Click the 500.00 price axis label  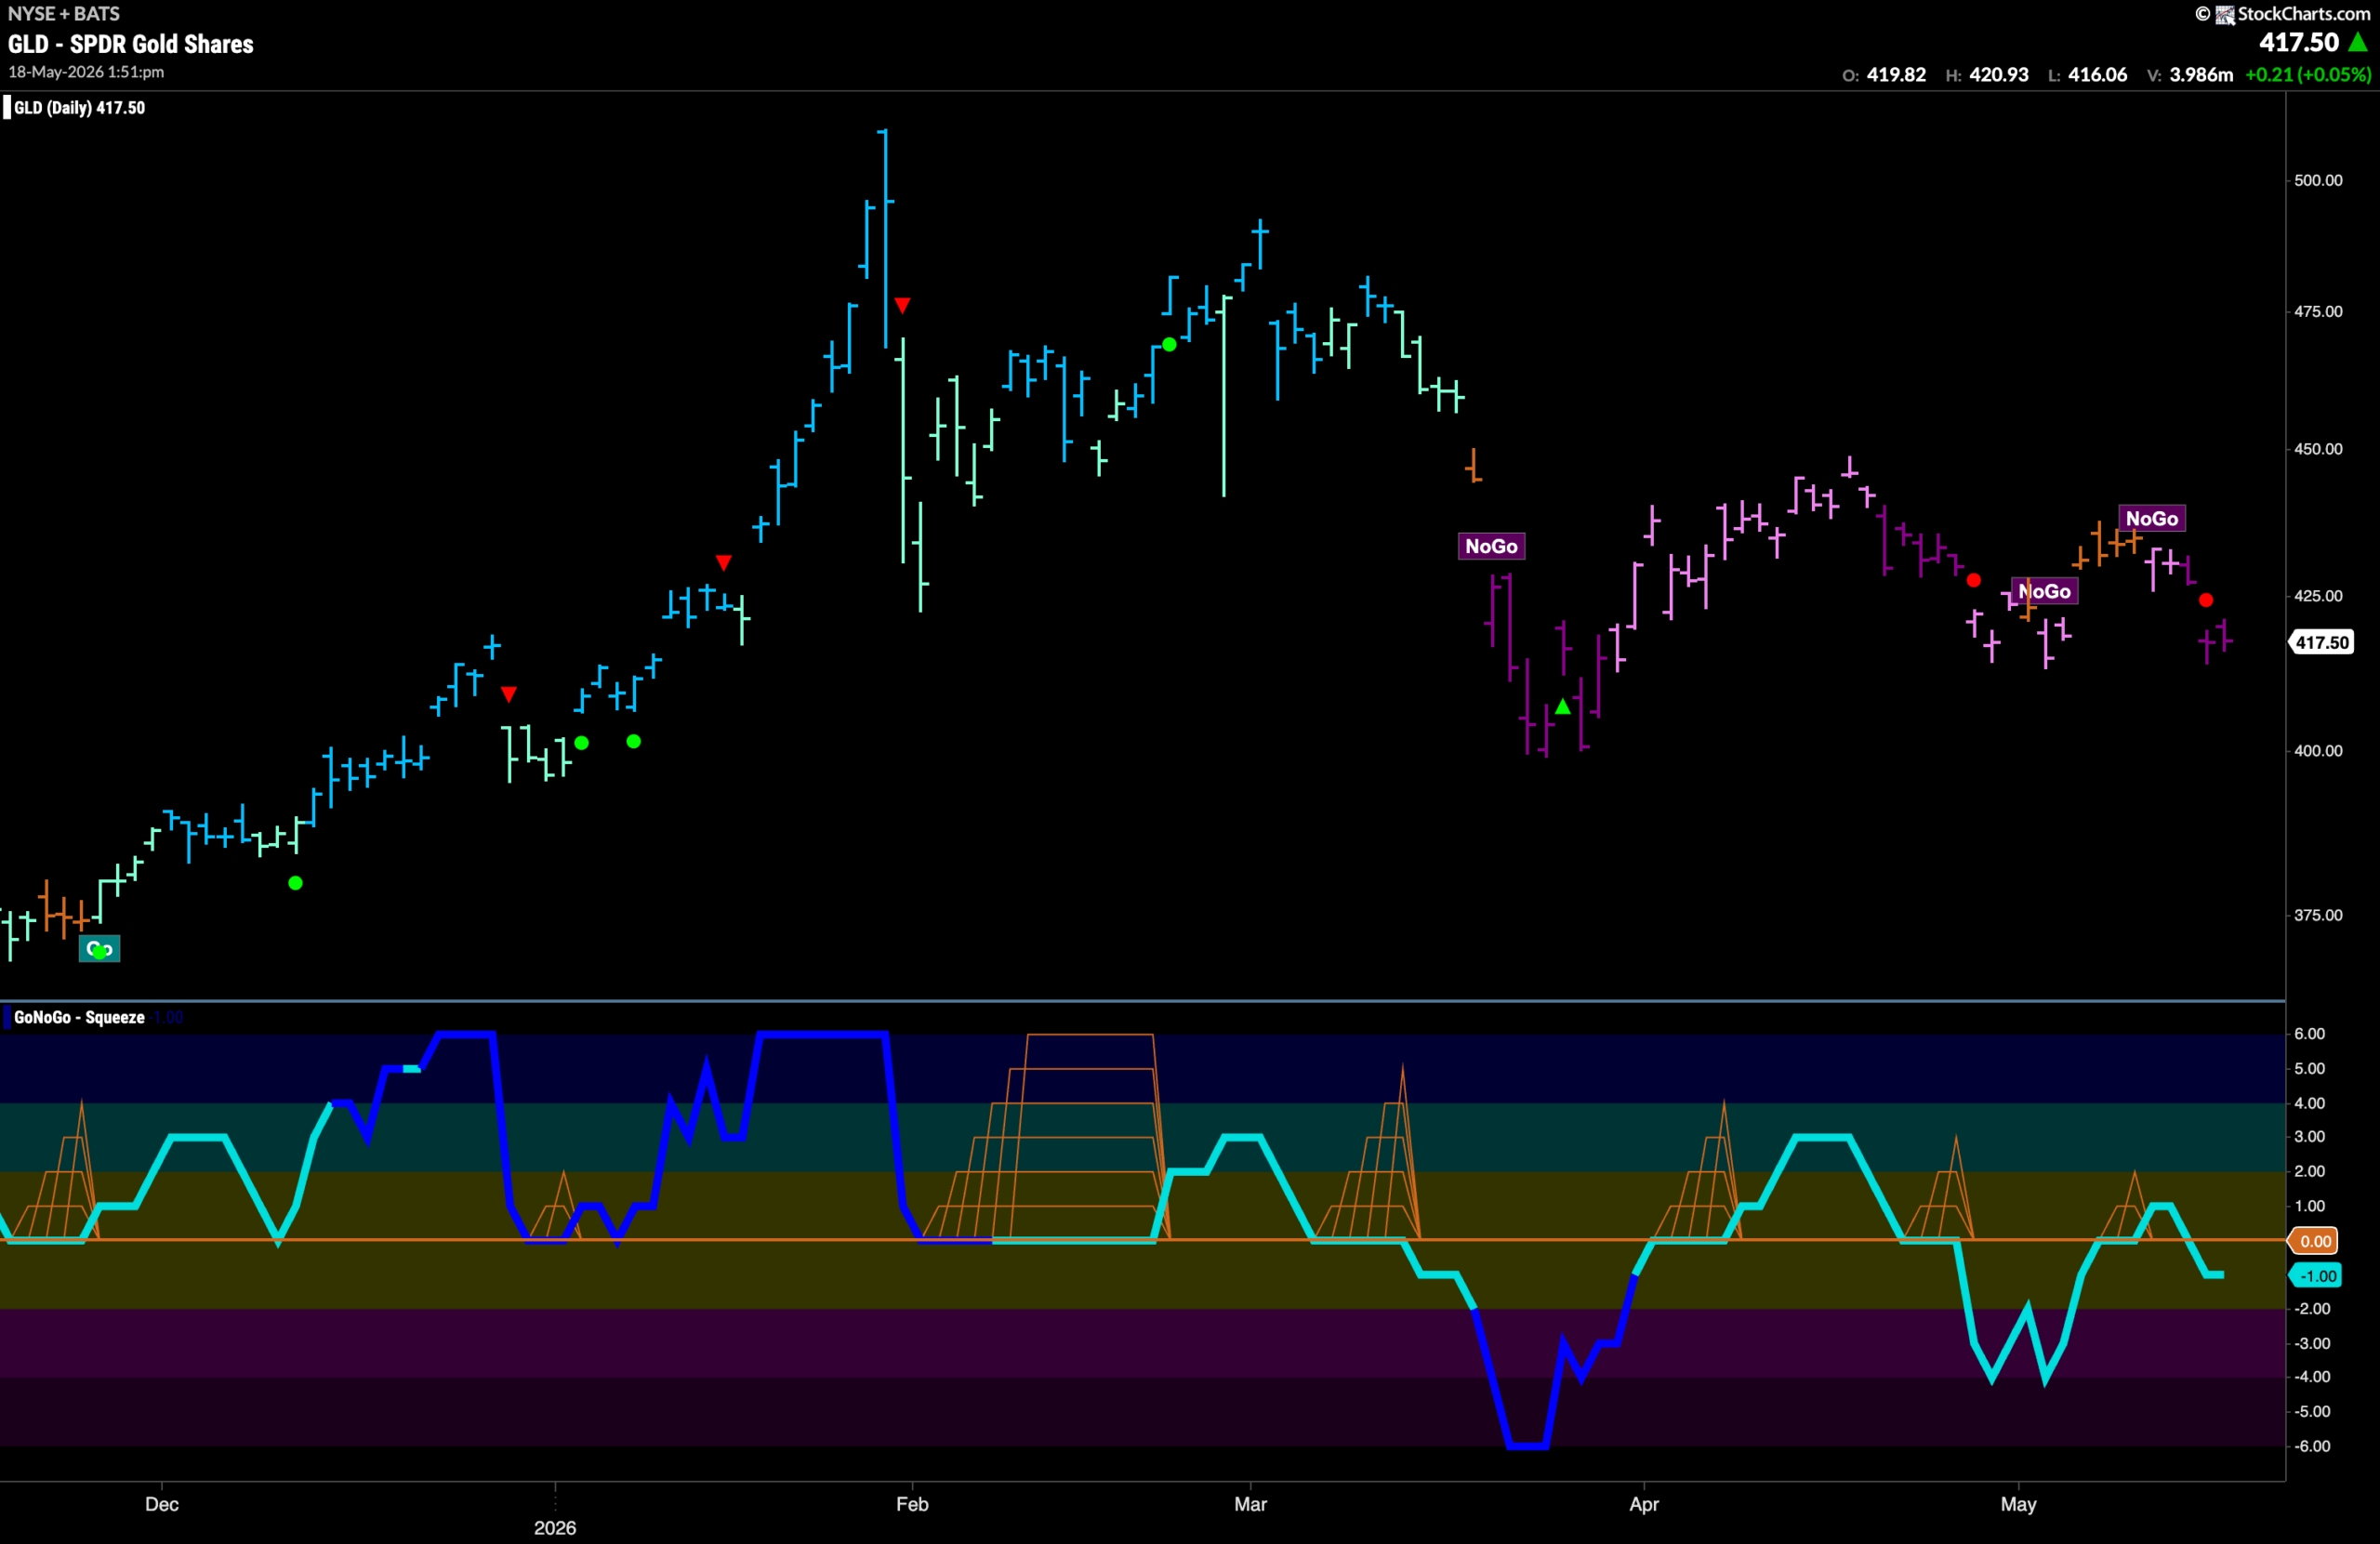click(2318, 180)
